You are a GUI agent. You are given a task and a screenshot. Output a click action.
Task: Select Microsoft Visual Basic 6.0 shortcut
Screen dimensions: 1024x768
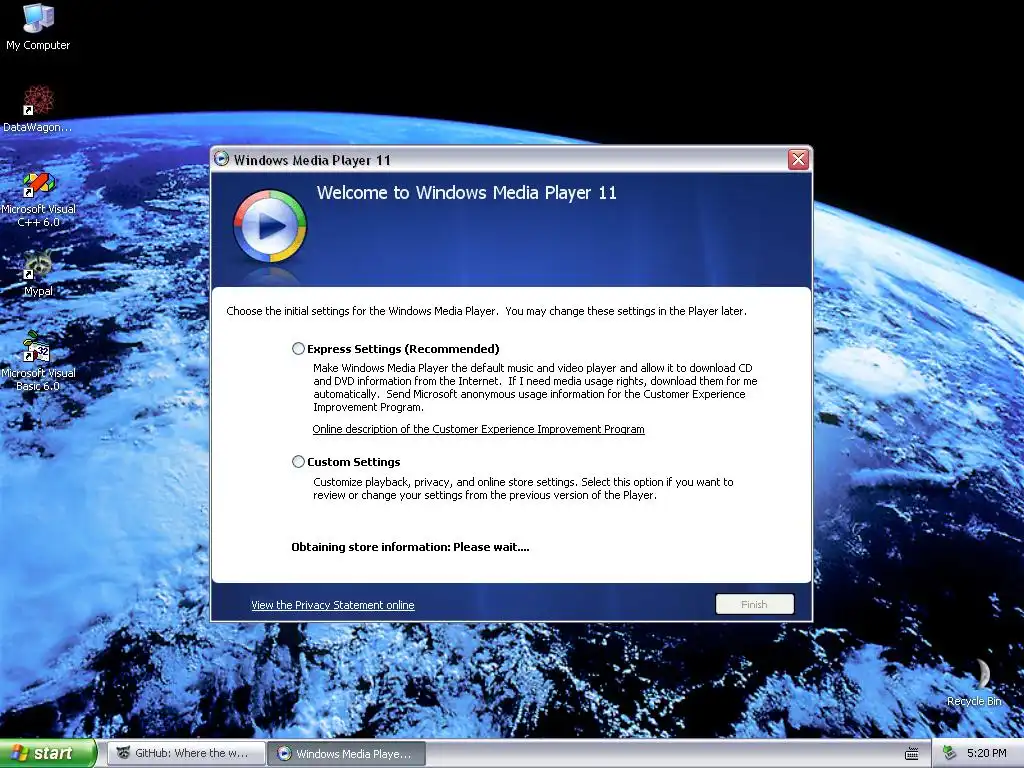(x=38, y=361)
